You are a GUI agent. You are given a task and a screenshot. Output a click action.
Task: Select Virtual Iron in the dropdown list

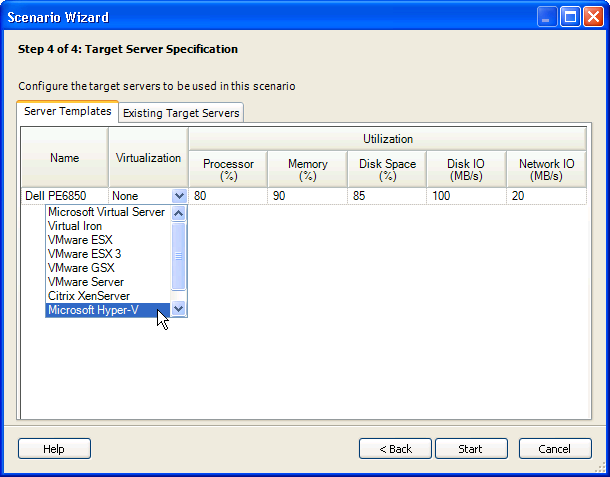(x=108, y=226)
